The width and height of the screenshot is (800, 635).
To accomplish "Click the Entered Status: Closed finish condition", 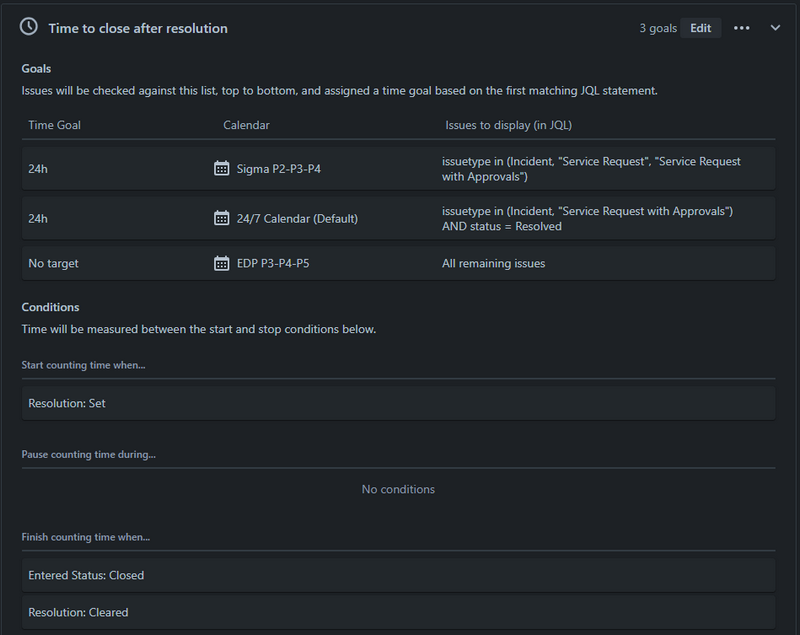I will pos(86,576).
